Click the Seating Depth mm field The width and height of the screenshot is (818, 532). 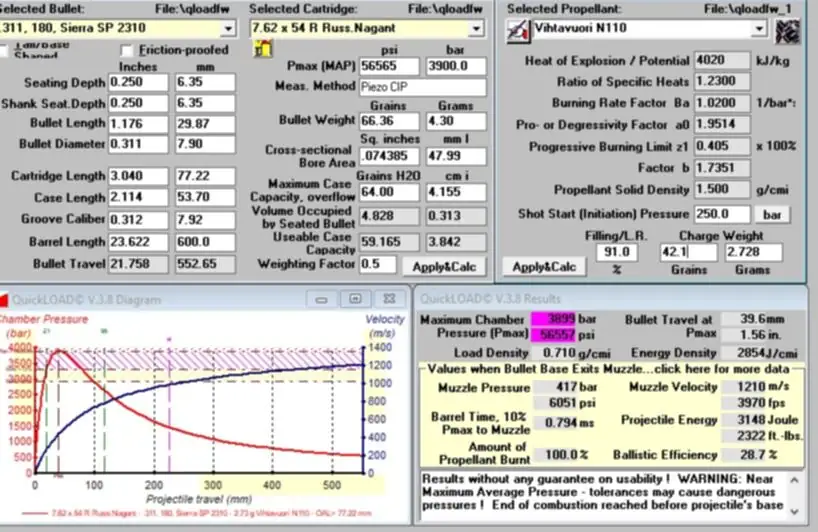[205, 82]
